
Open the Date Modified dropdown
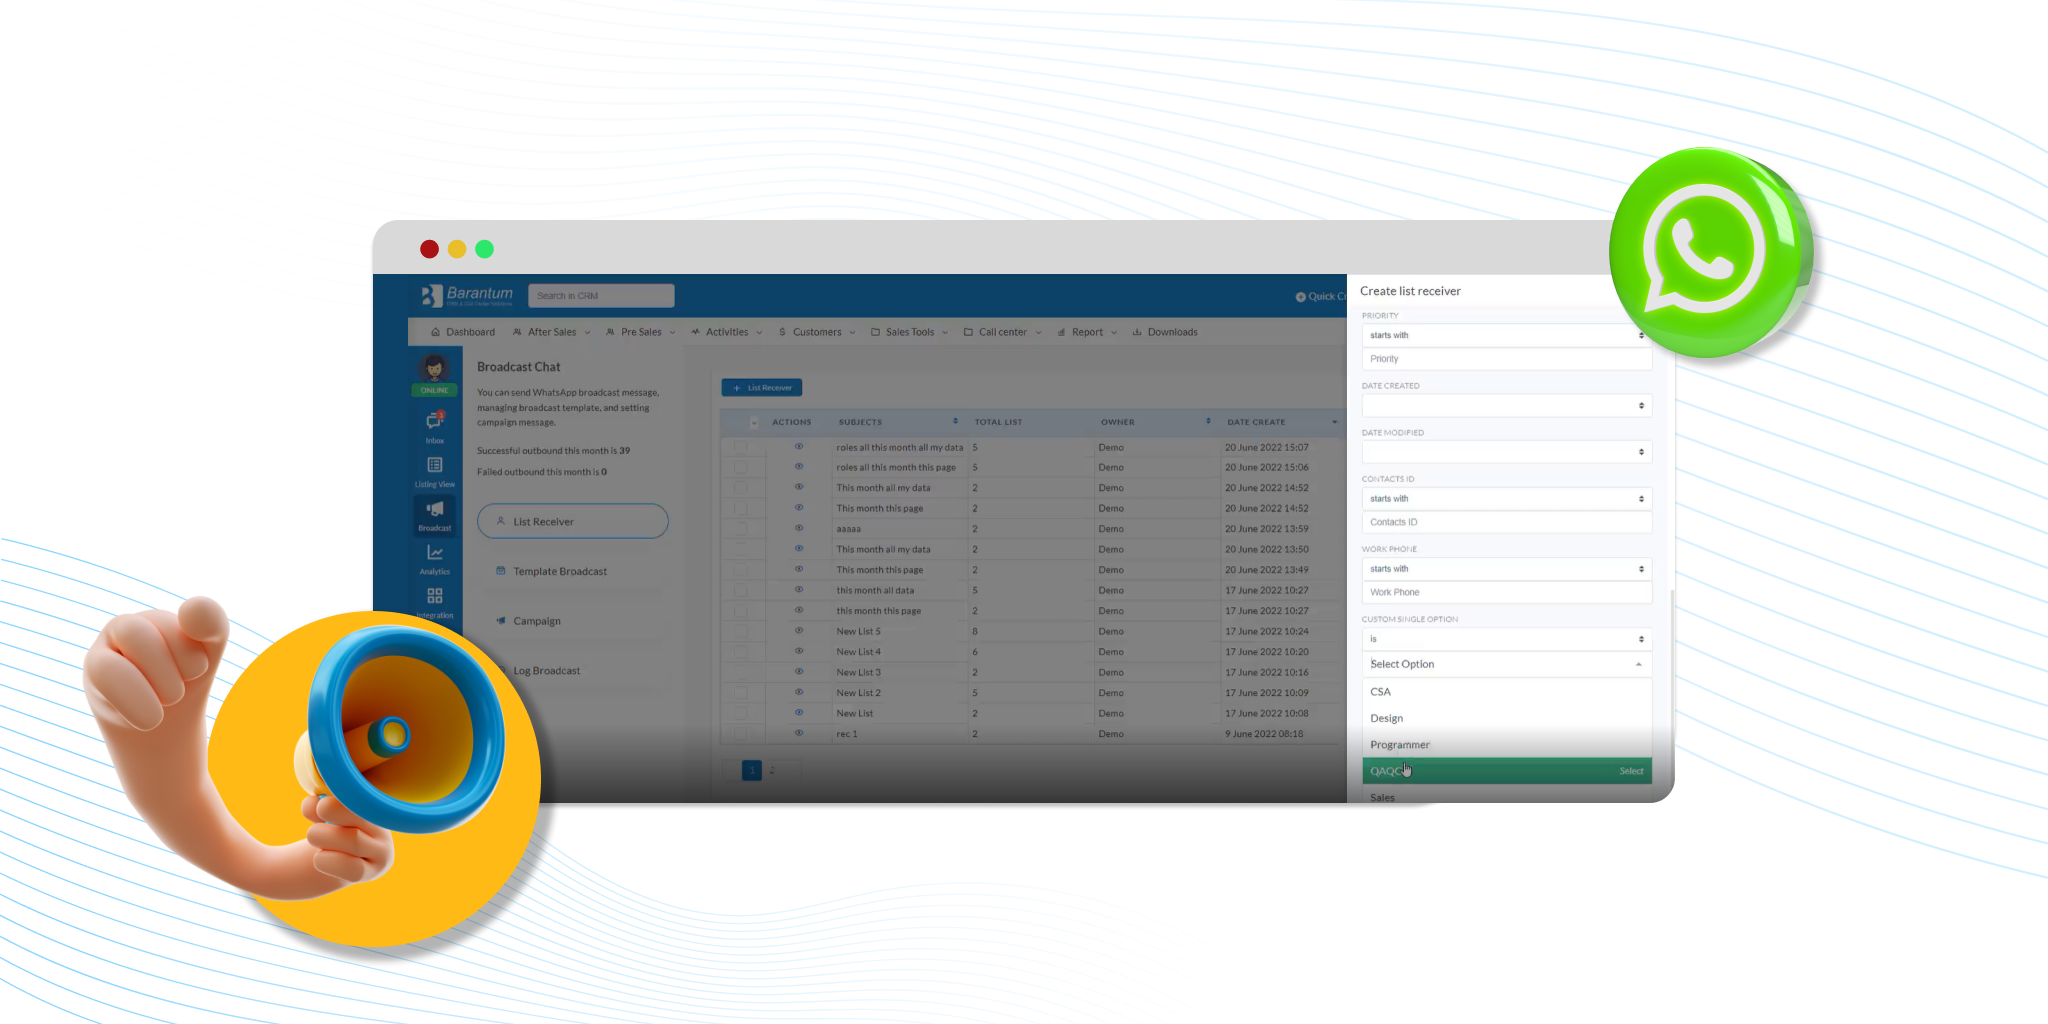pos(1506,452)
